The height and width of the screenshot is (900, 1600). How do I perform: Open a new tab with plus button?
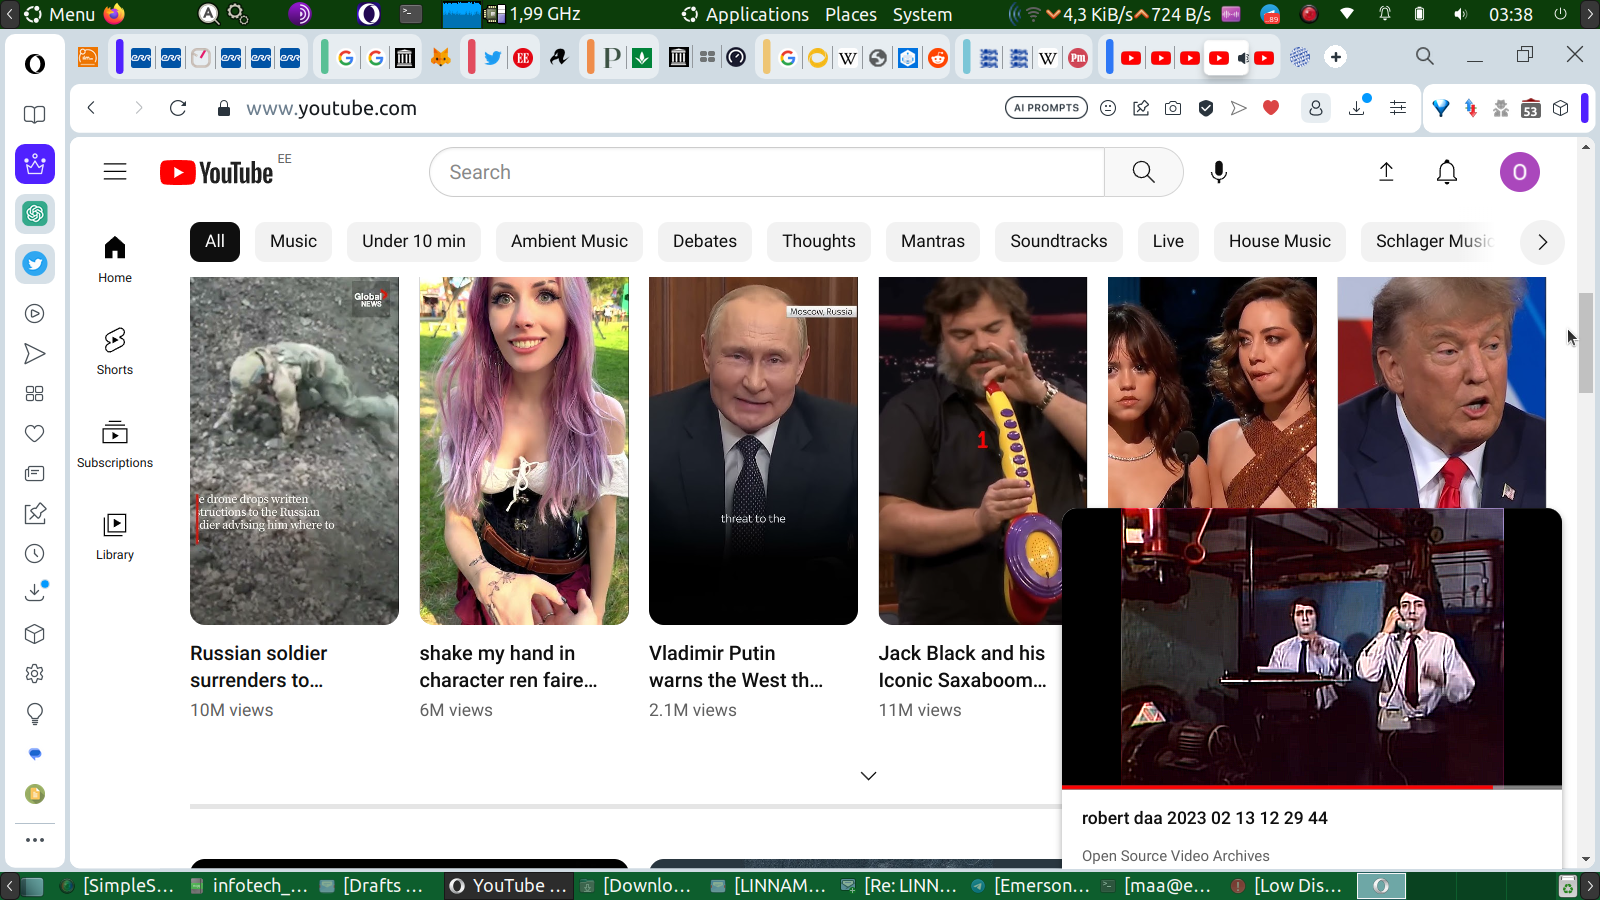click(x=1336, y=57)
